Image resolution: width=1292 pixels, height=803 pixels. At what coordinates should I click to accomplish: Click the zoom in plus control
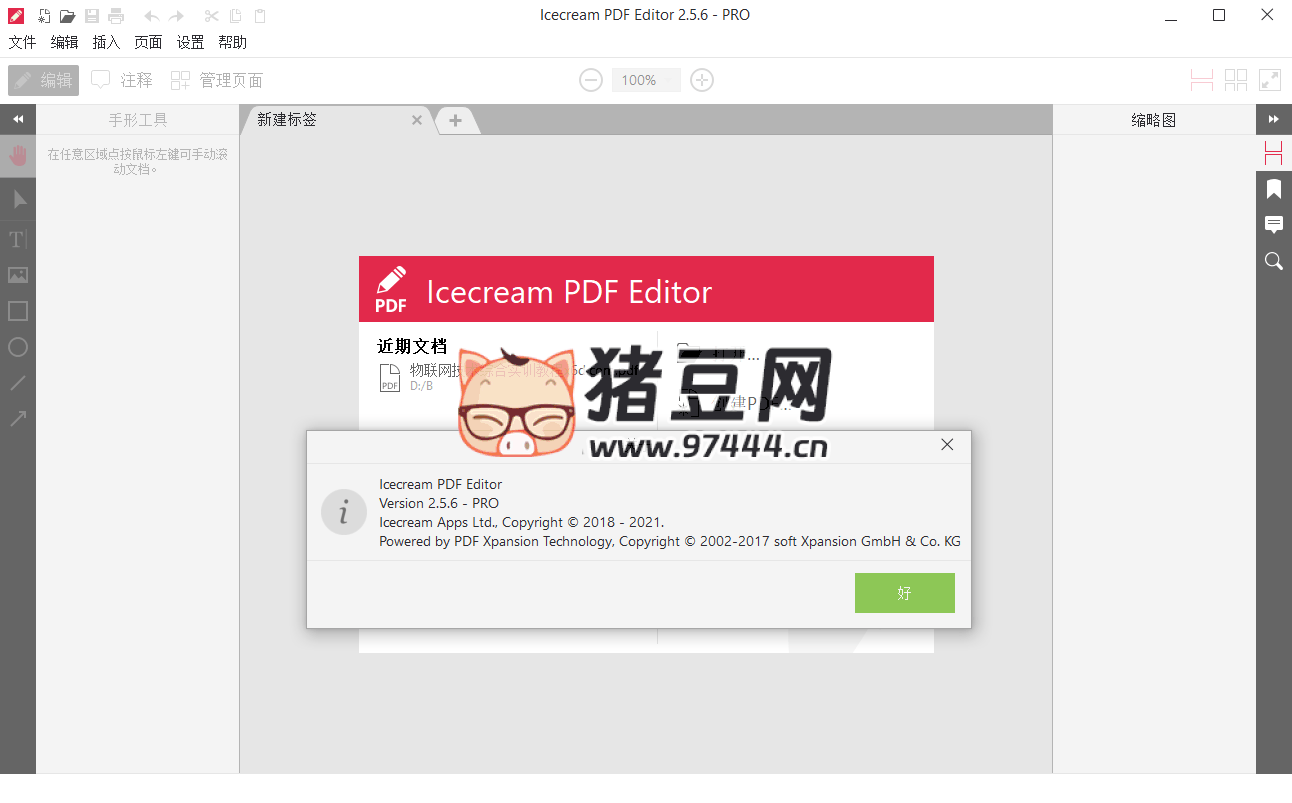coord(701,80)
